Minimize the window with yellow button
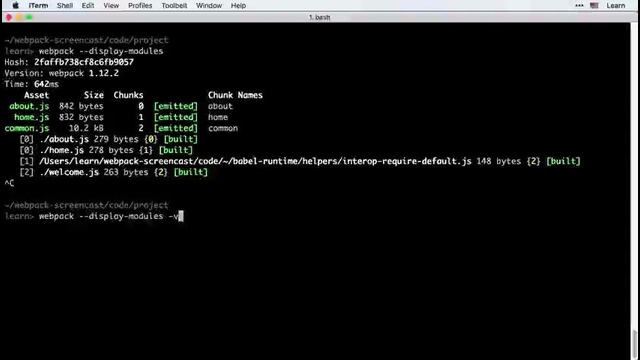This screenshot has width=640, height=360. (x=19, y=17)
